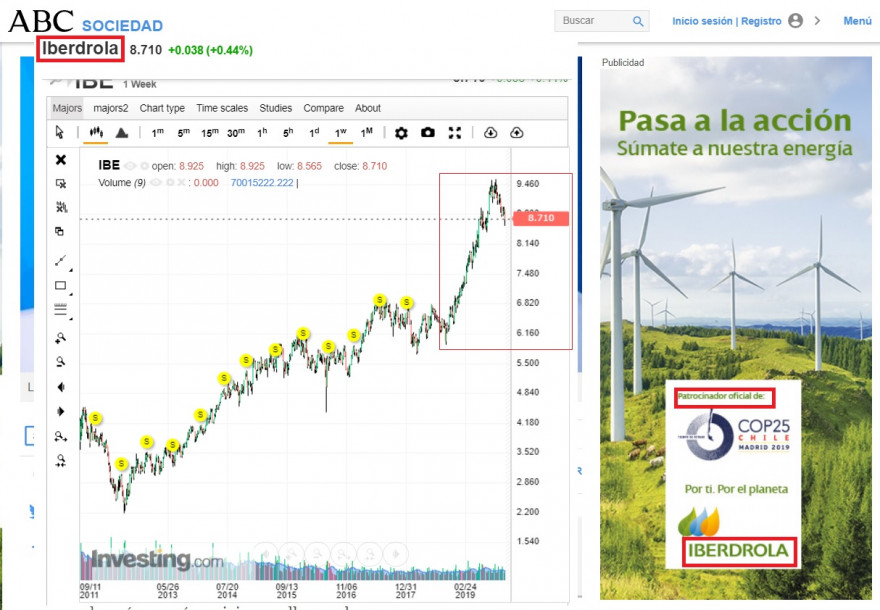
Task: Open chart settings gear icon
Action: click(401, 133)
